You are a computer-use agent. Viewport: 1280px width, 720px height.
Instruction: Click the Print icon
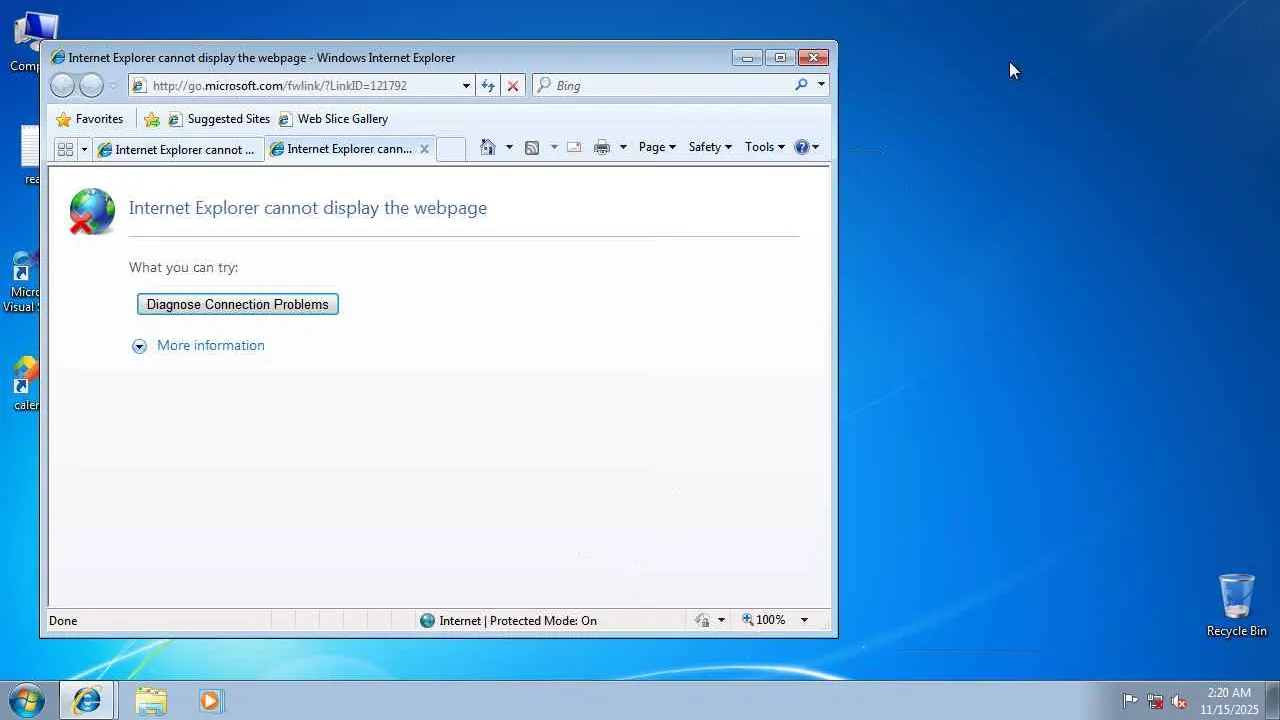tap(602, 147)
